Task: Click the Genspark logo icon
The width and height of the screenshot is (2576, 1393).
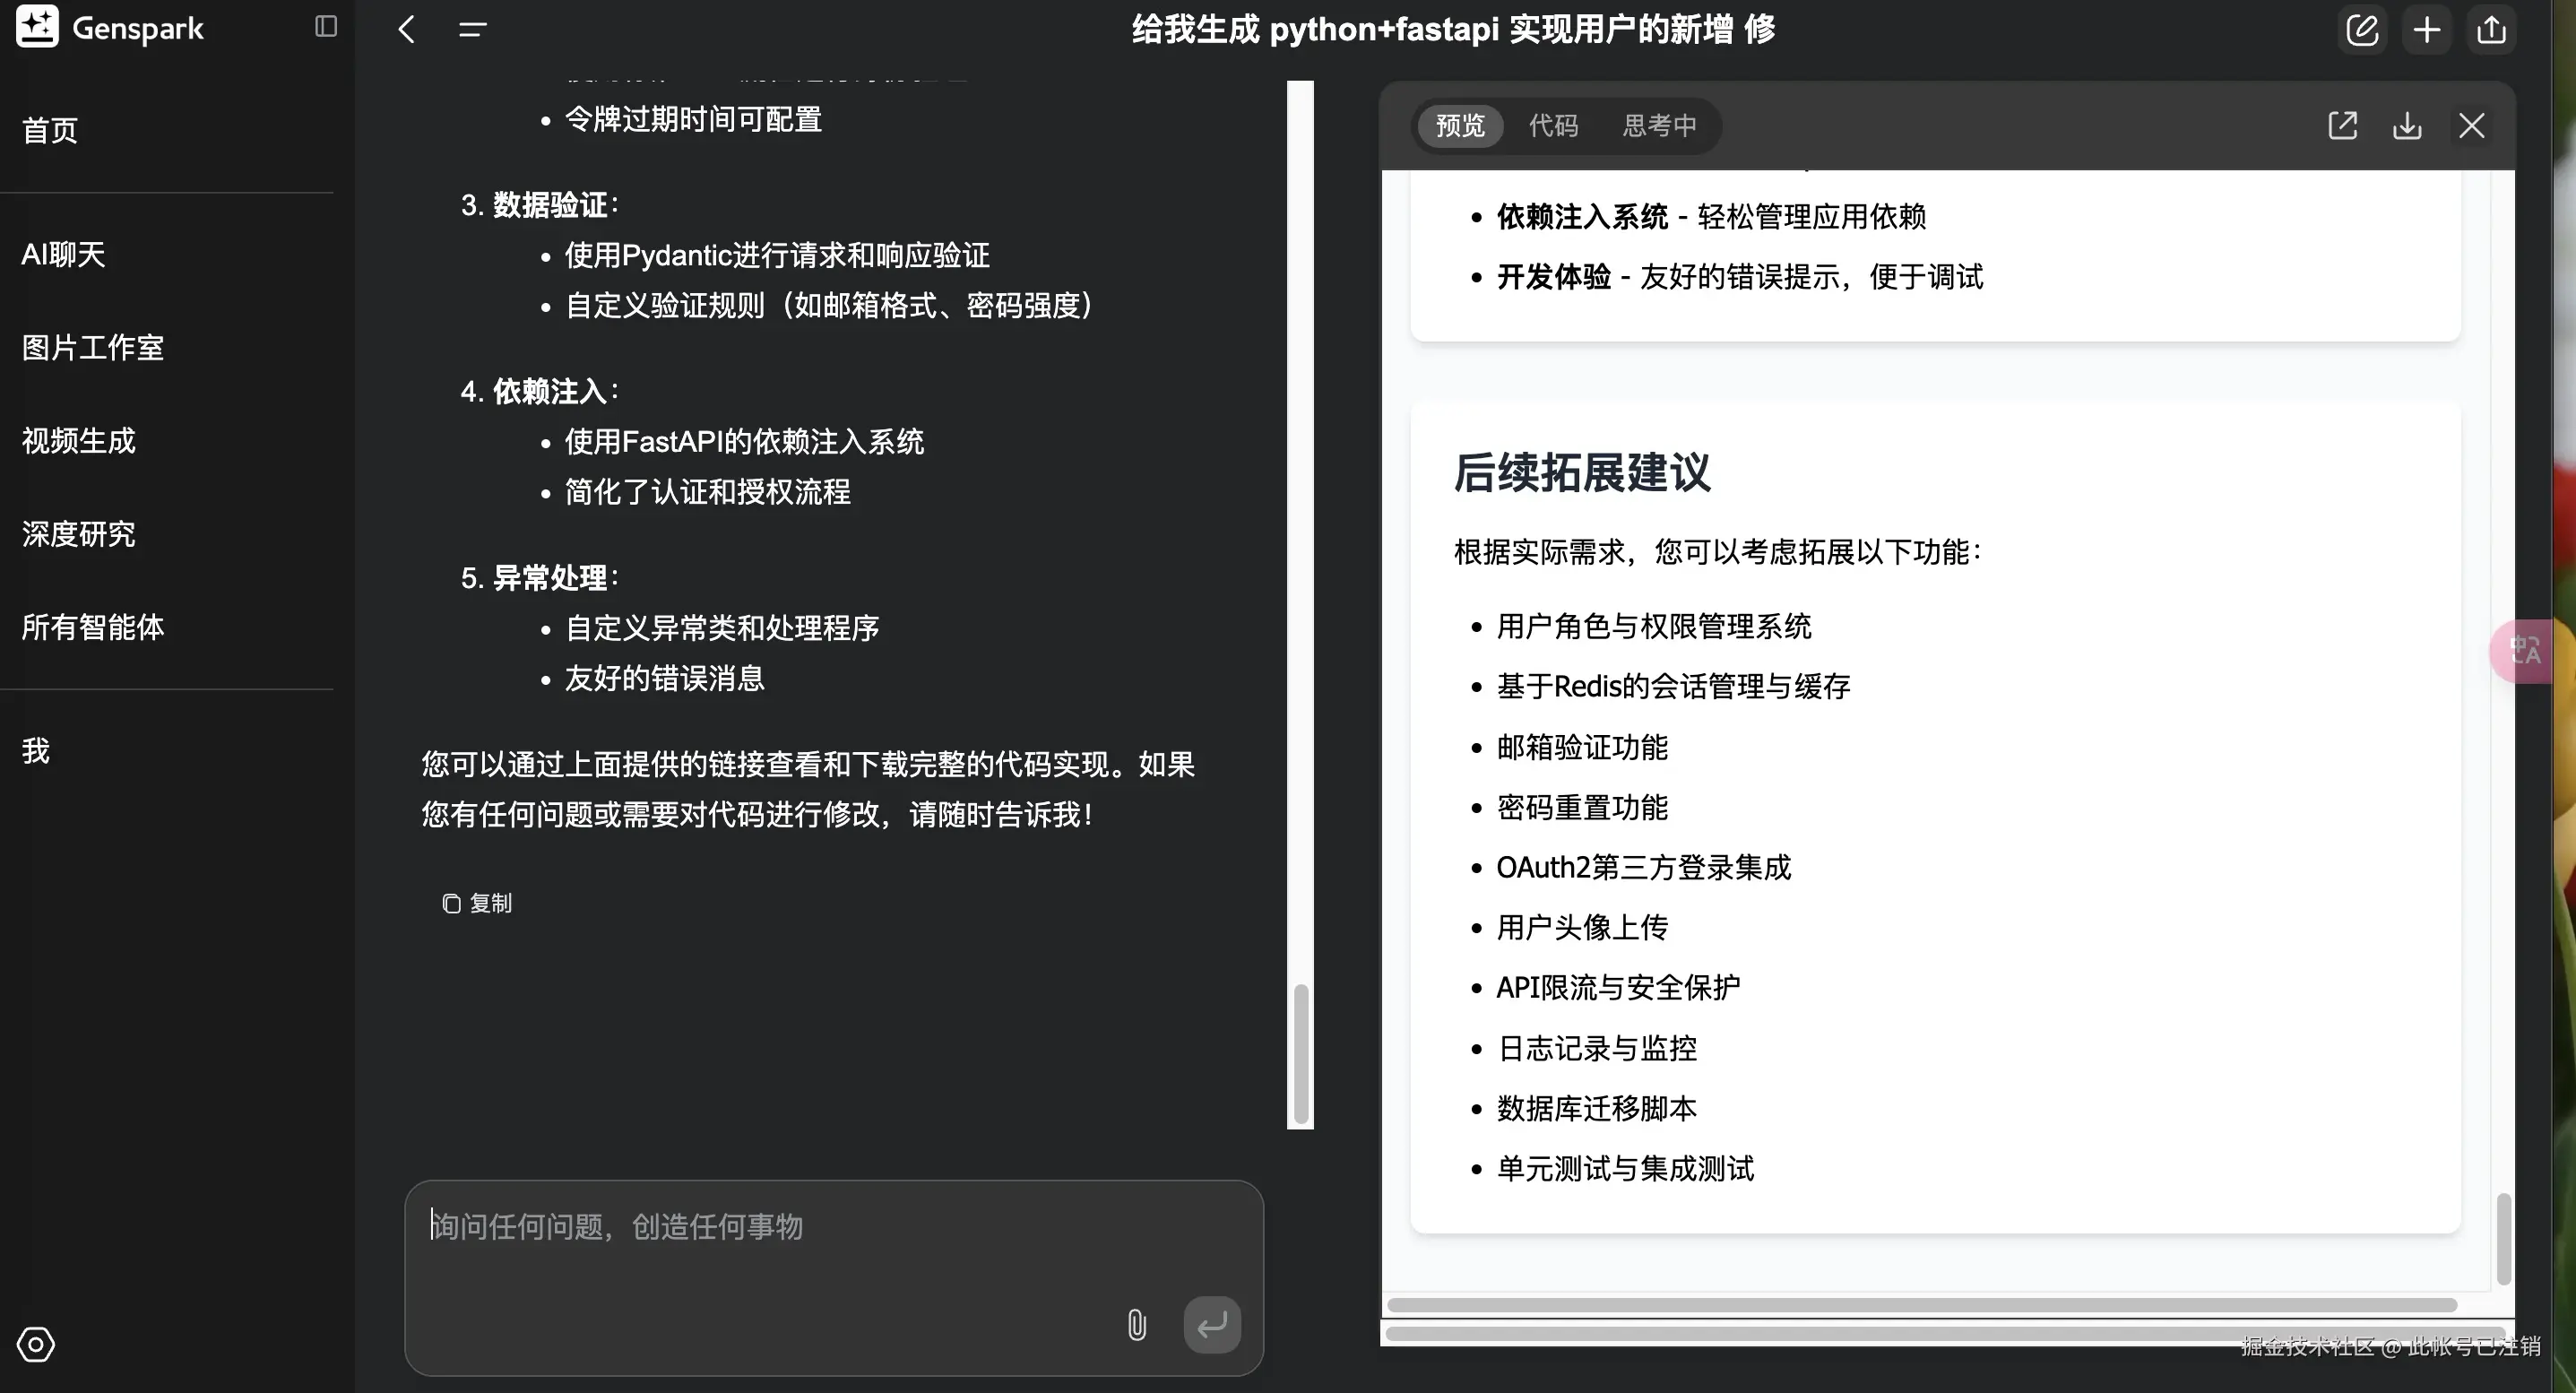Action: 37,27
